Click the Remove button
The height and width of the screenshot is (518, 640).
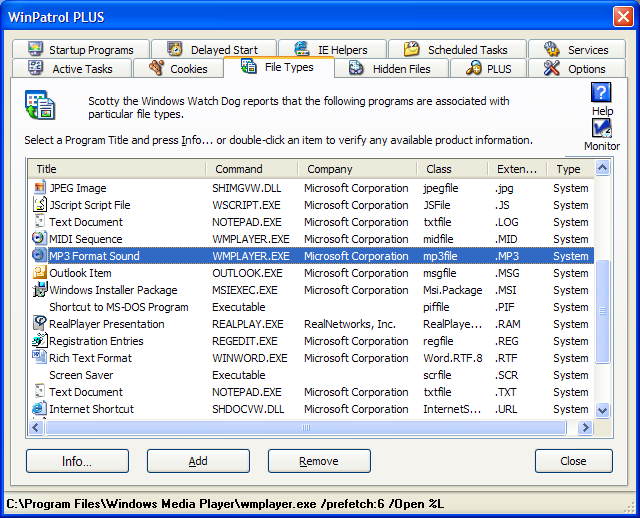(x=319, y=461)
